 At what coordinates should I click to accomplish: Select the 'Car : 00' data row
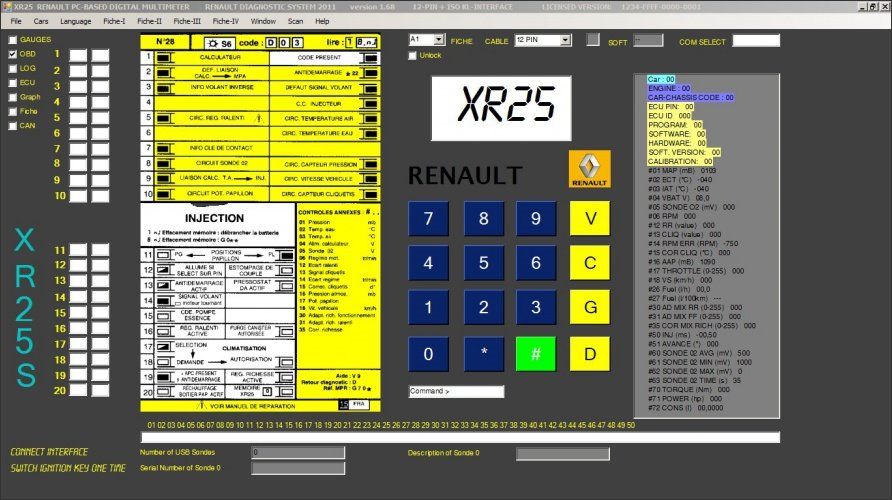pos(662,80)
